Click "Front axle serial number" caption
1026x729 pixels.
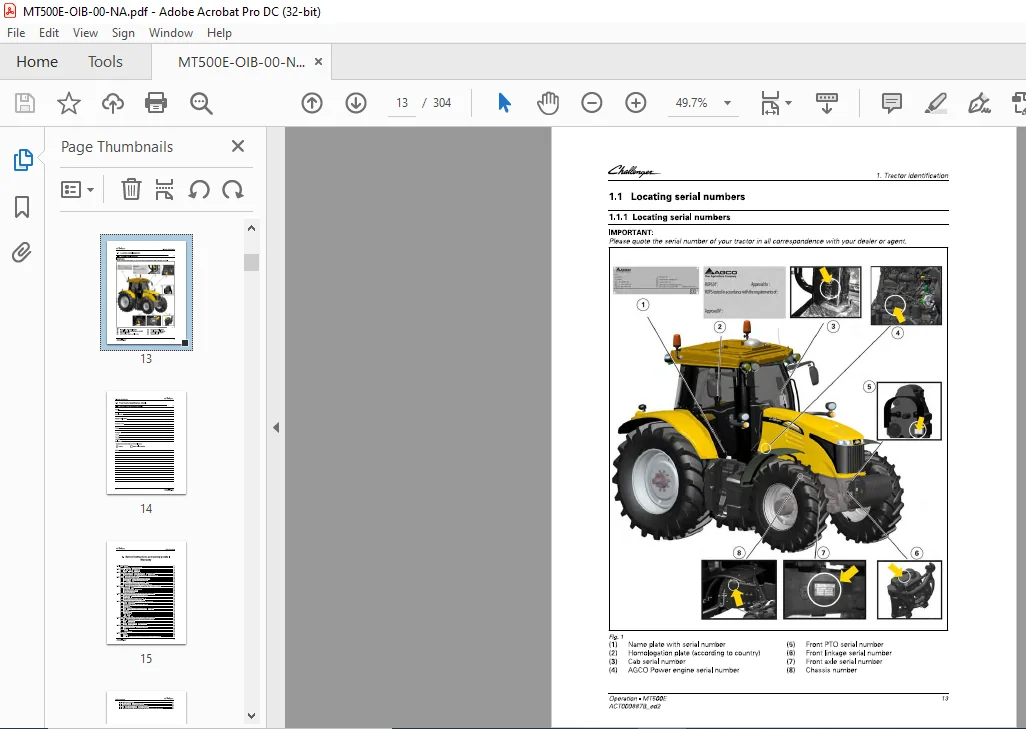(x=844, y=662)
